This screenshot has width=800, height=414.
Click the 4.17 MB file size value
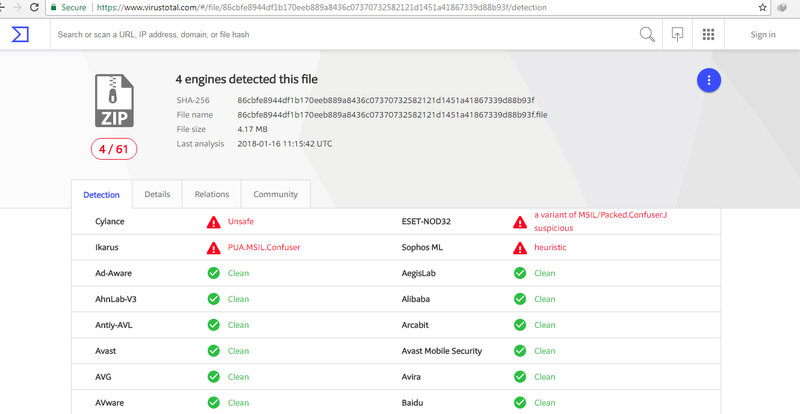(252, 129)
